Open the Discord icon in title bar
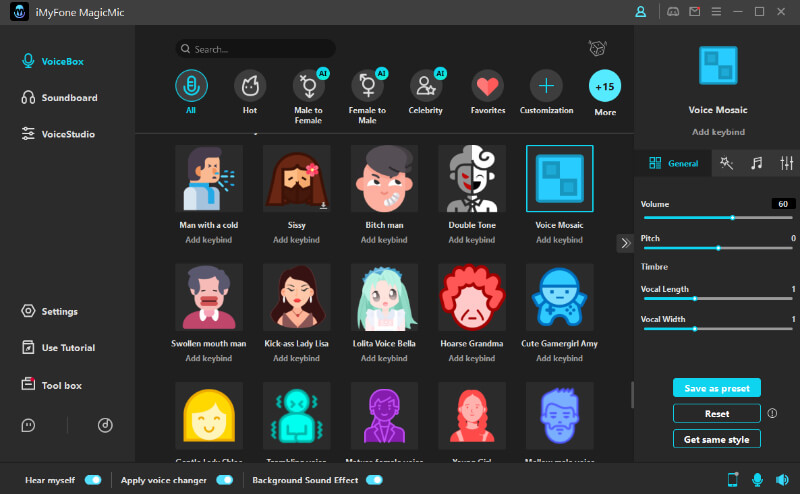This screenshot has height=494, width=800. 673,12
